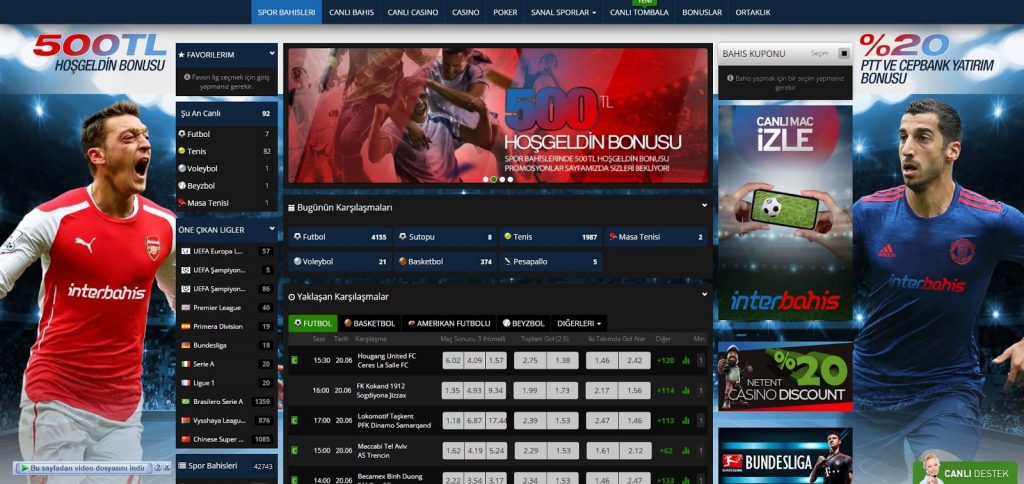
Task: Click the Bundesliga Germany flag icon
Action: pyautogui.click(x=185, y=346)
